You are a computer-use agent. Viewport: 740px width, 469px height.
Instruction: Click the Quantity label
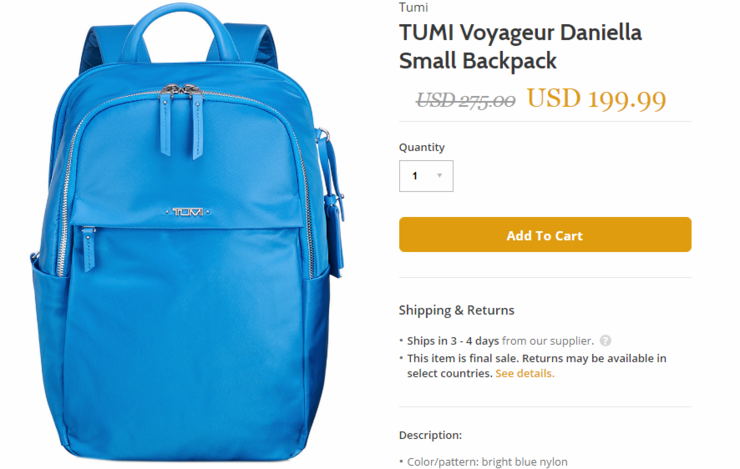(x=421, y=147)
